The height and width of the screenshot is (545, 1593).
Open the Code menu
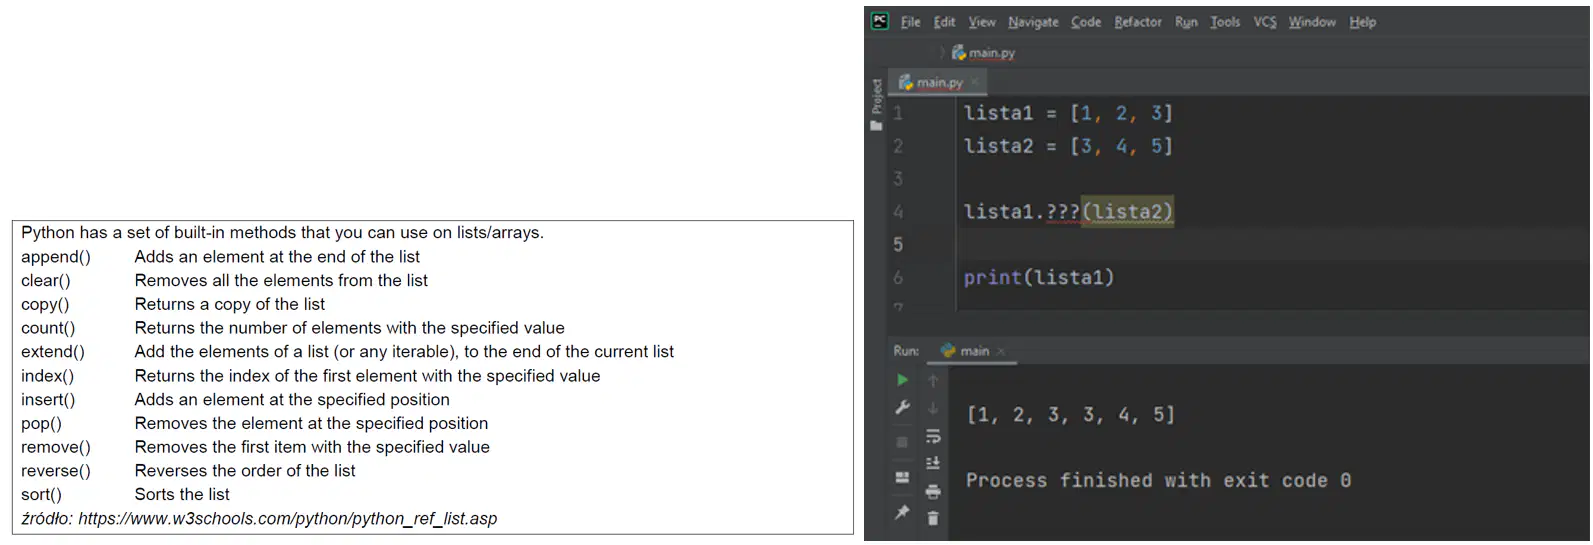[1086, 22]
